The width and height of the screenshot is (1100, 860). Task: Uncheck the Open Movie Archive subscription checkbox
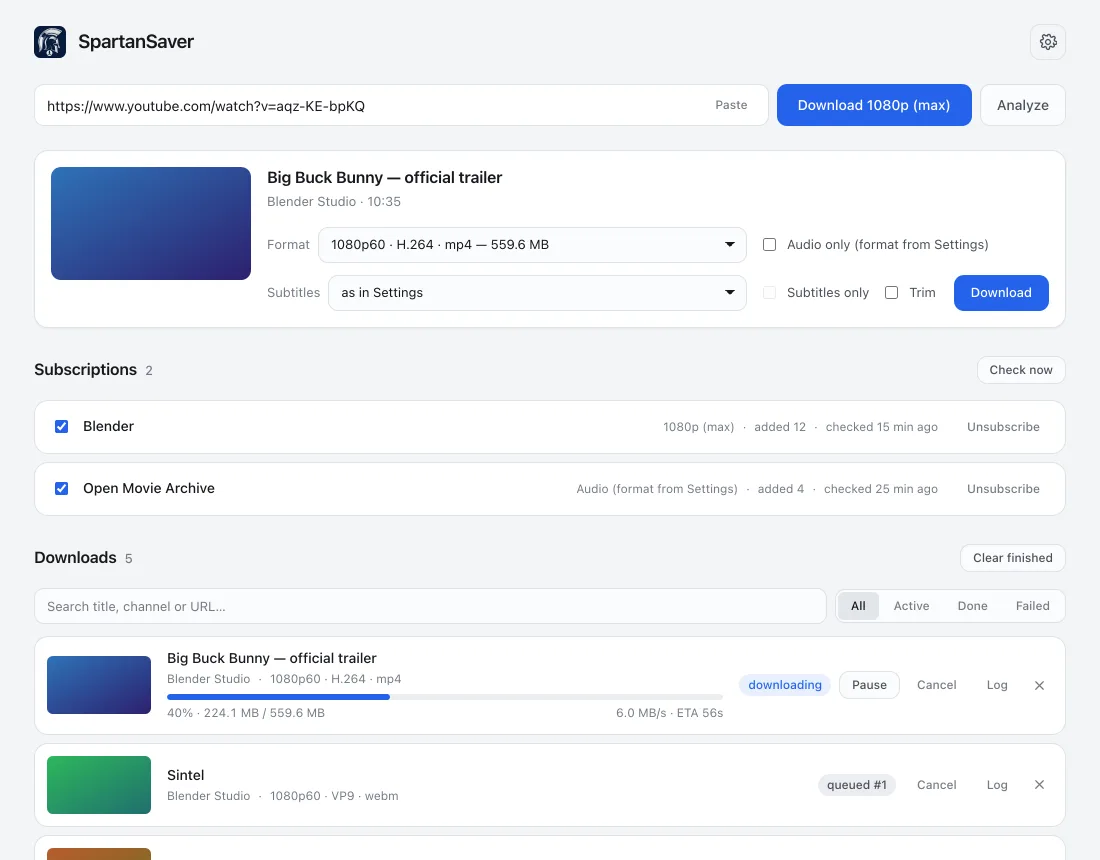[x=62, y=488]
